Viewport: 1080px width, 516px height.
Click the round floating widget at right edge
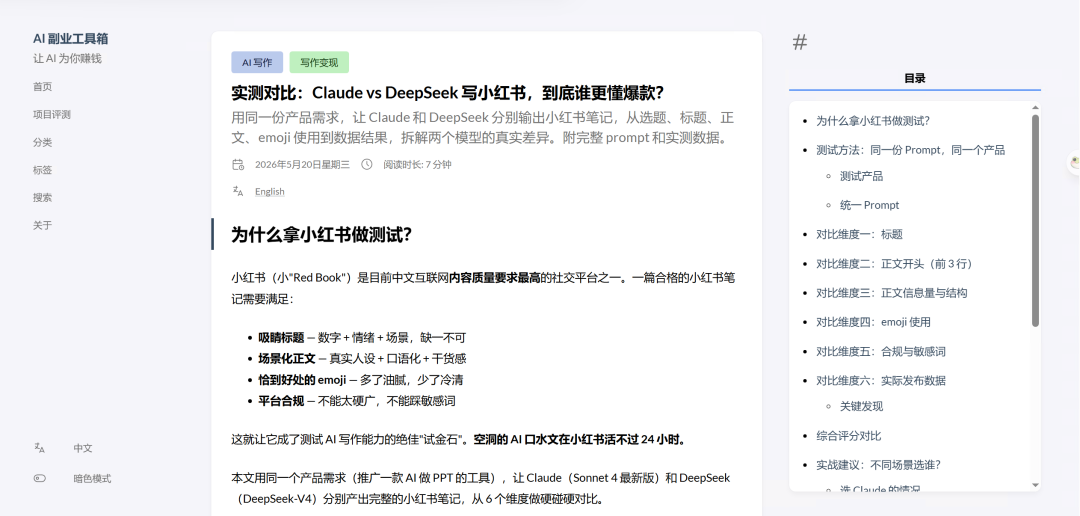(x=1074, y=162)
